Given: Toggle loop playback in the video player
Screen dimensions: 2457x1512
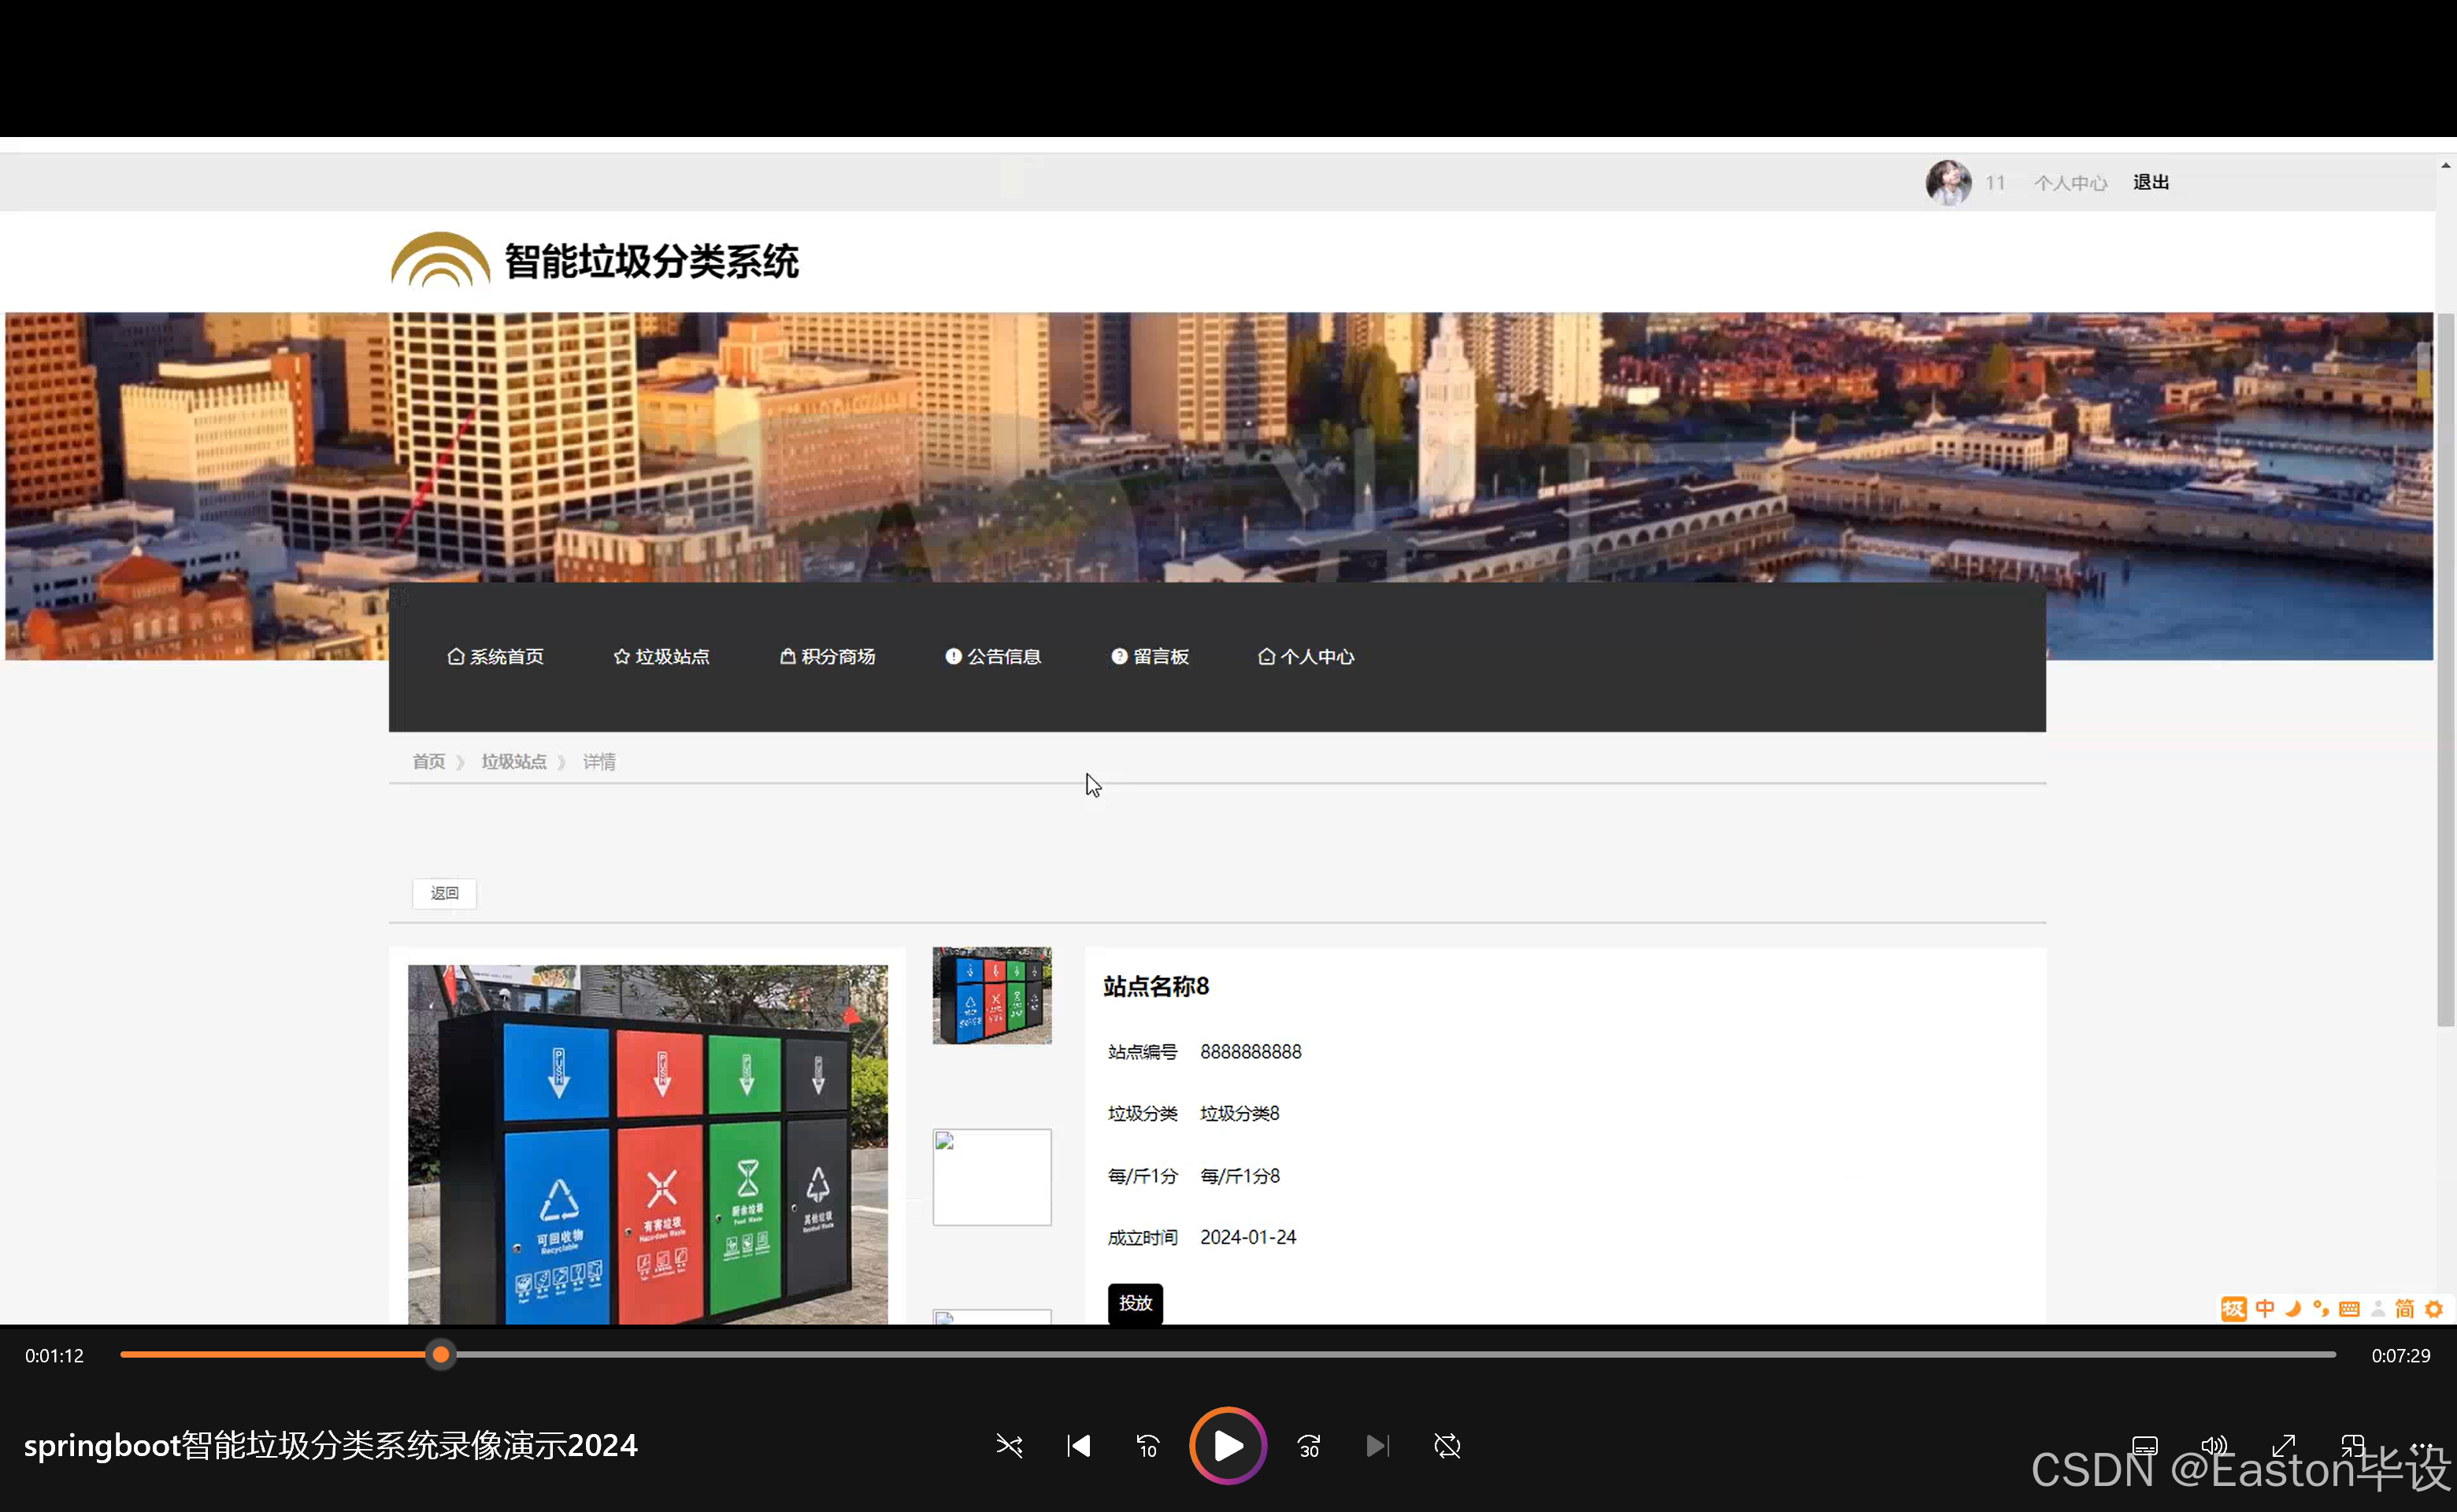Looking at the screenshot, I should point(1447,1446).
